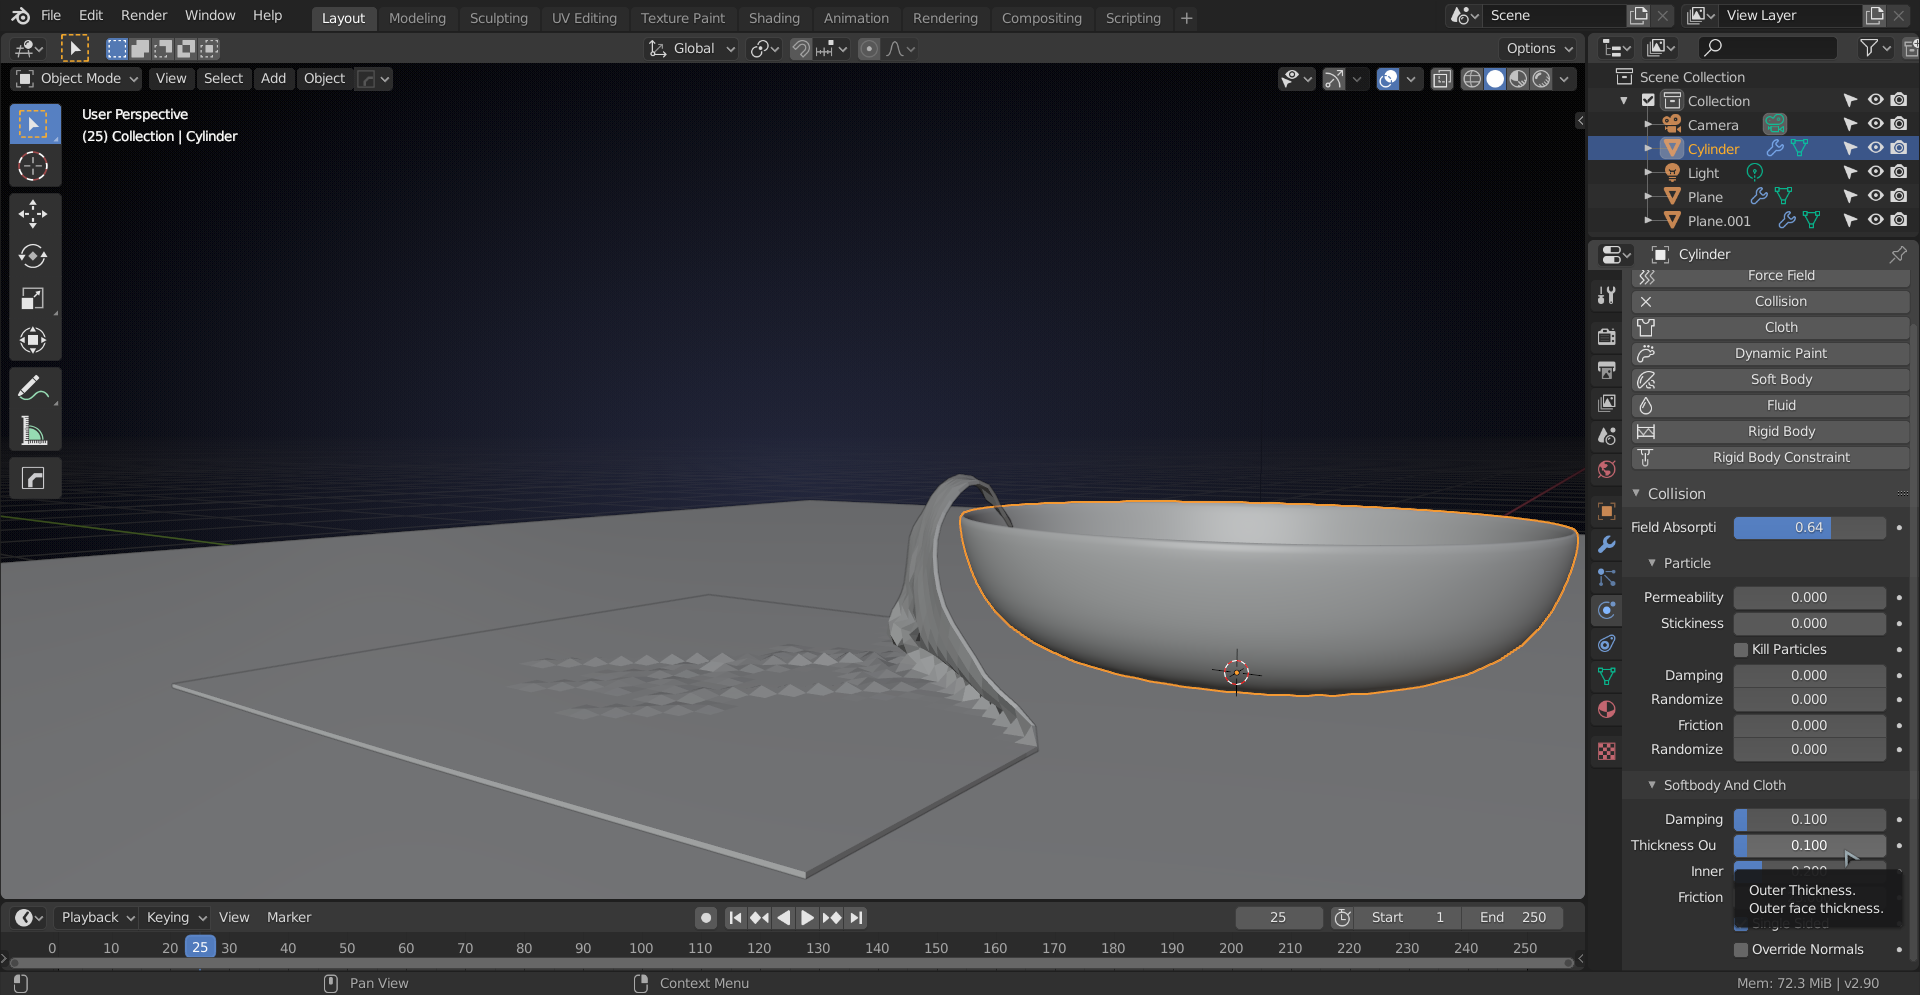
Task: Collapse the Softbody And Cloth subpanel
Action: (1652, 786)
